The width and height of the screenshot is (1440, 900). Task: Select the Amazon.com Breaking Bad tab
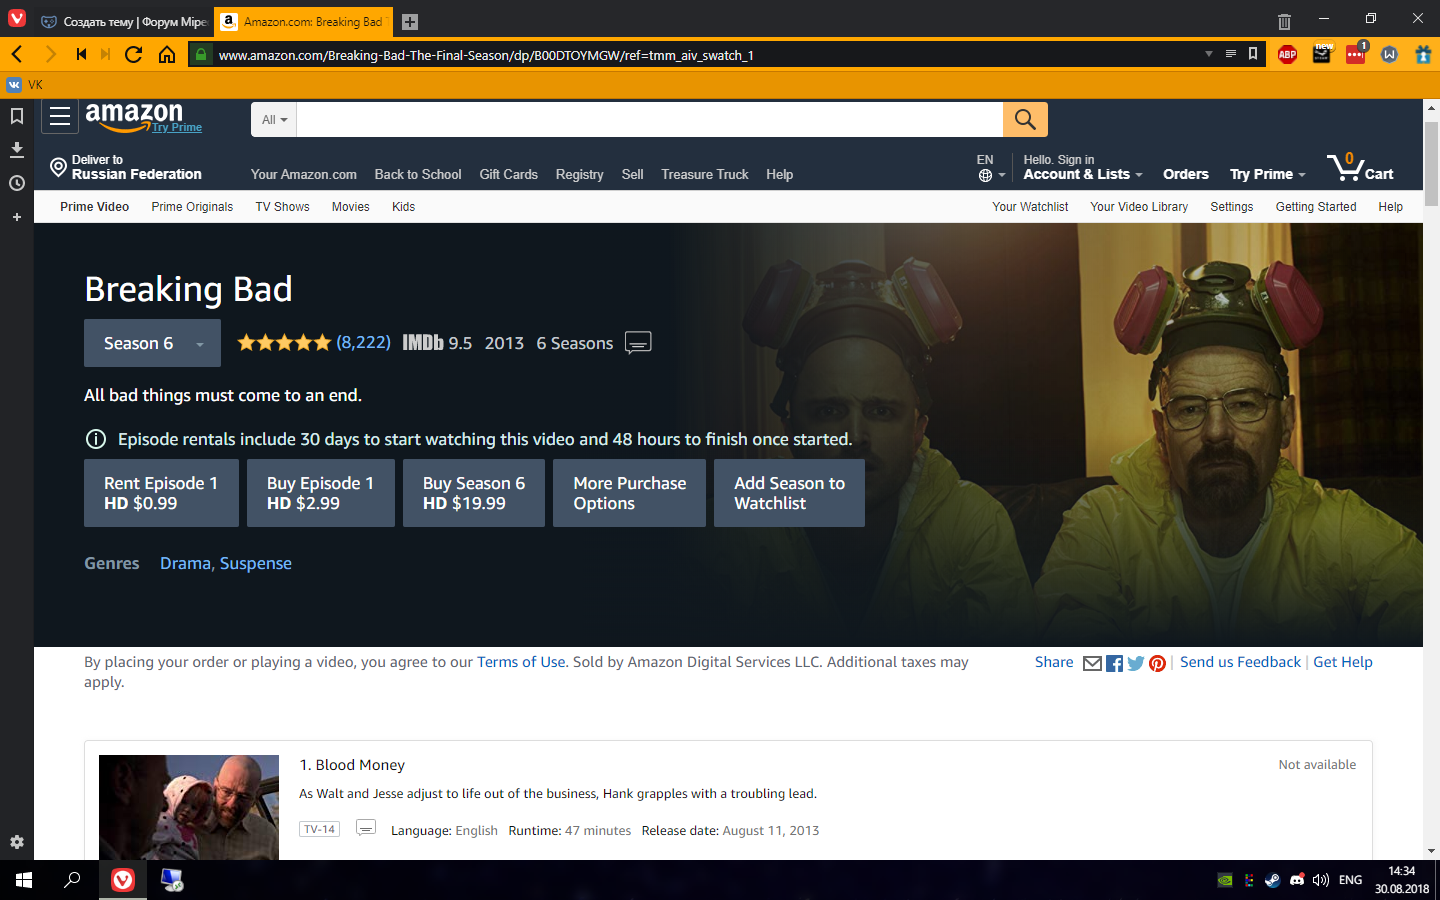(304, 22)
